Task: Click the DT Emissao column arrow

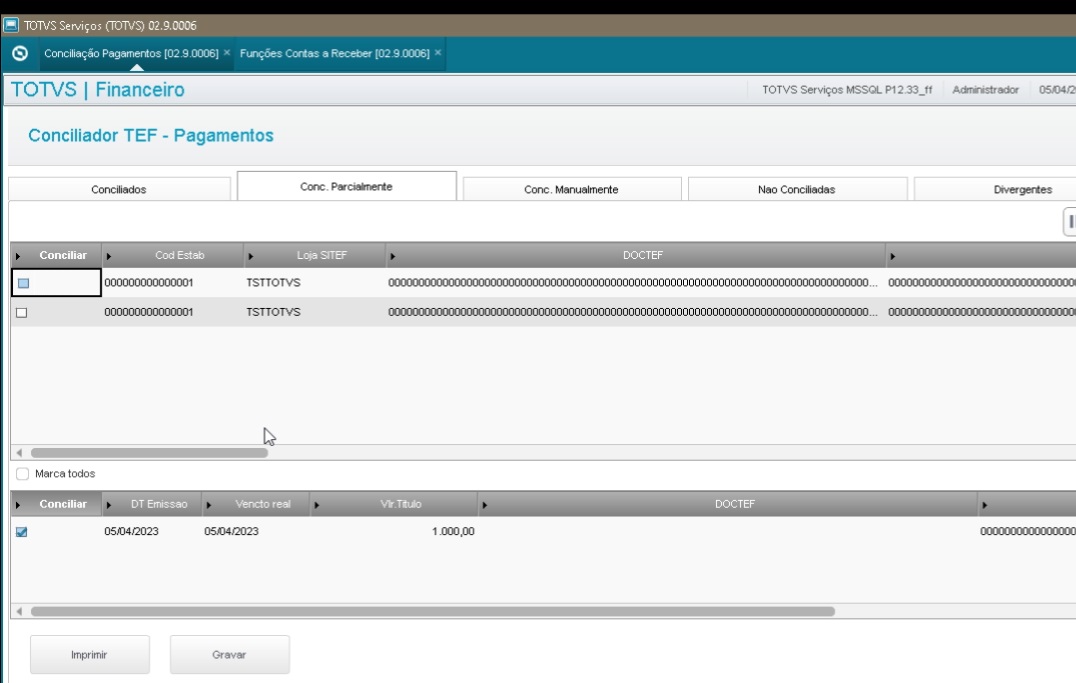Action: coord(108,505)
